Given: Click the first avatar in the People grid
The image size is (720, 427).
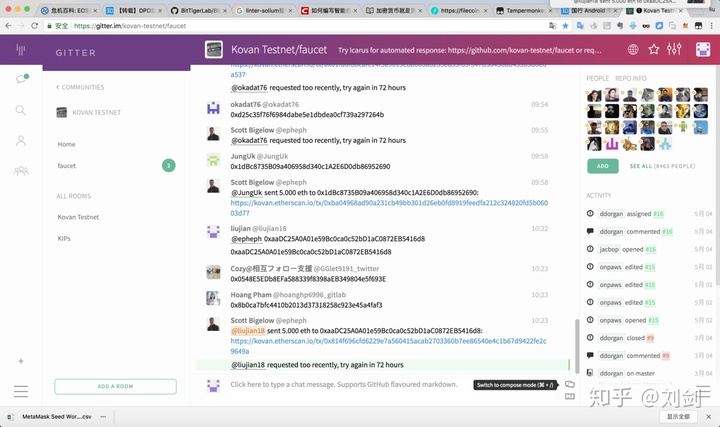Looking at the screenshot, I should (594, 95).
